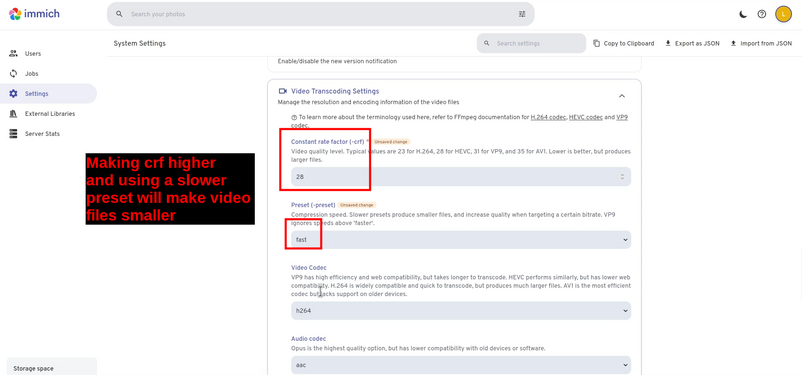Click the External Libraries icon
The height and width of the screenshot is (375, 802).
coord(14,114)
